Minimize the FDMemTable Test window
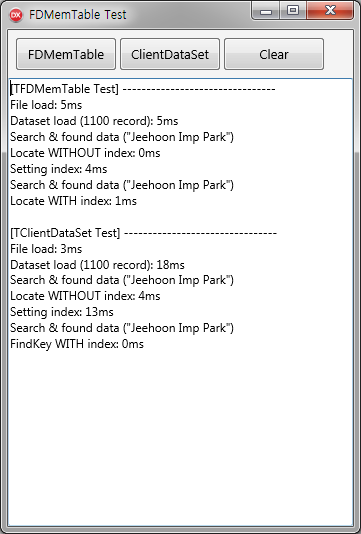The height and width of the screenshot is (534, 361). 266,11
